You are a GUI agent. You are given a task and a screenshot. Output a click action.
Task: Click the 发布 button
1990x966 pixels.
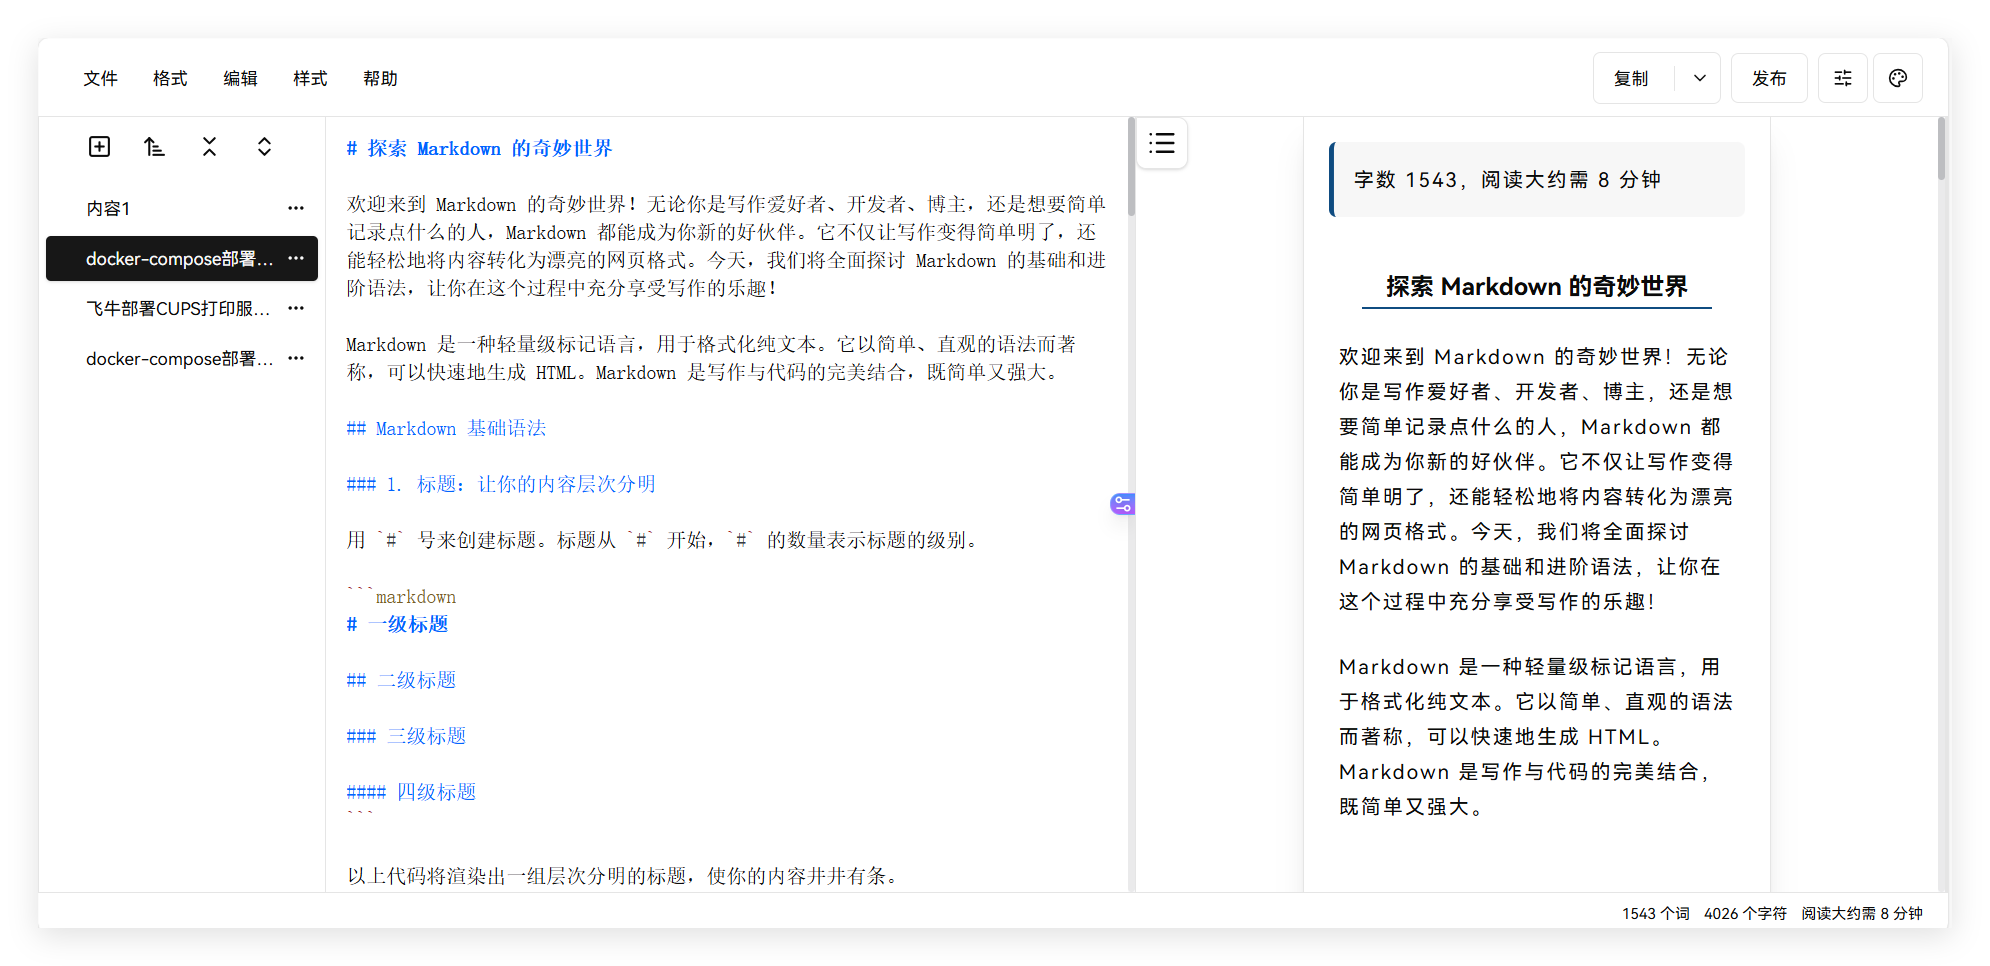point(1769,77)
